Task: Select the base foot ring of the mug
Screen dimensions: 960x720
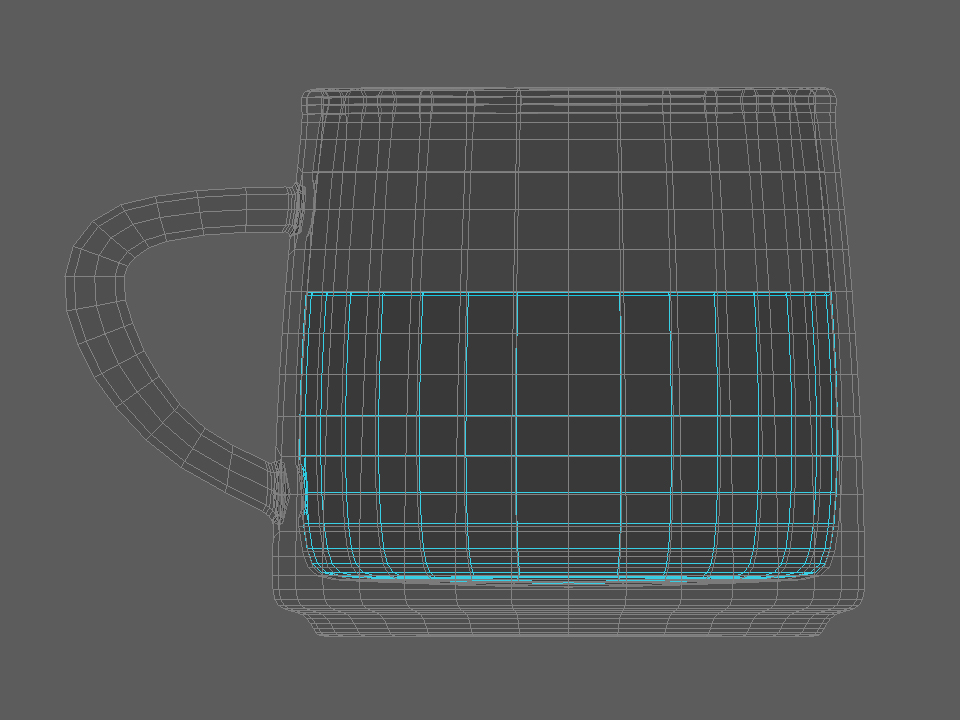Action: (569, 623)
